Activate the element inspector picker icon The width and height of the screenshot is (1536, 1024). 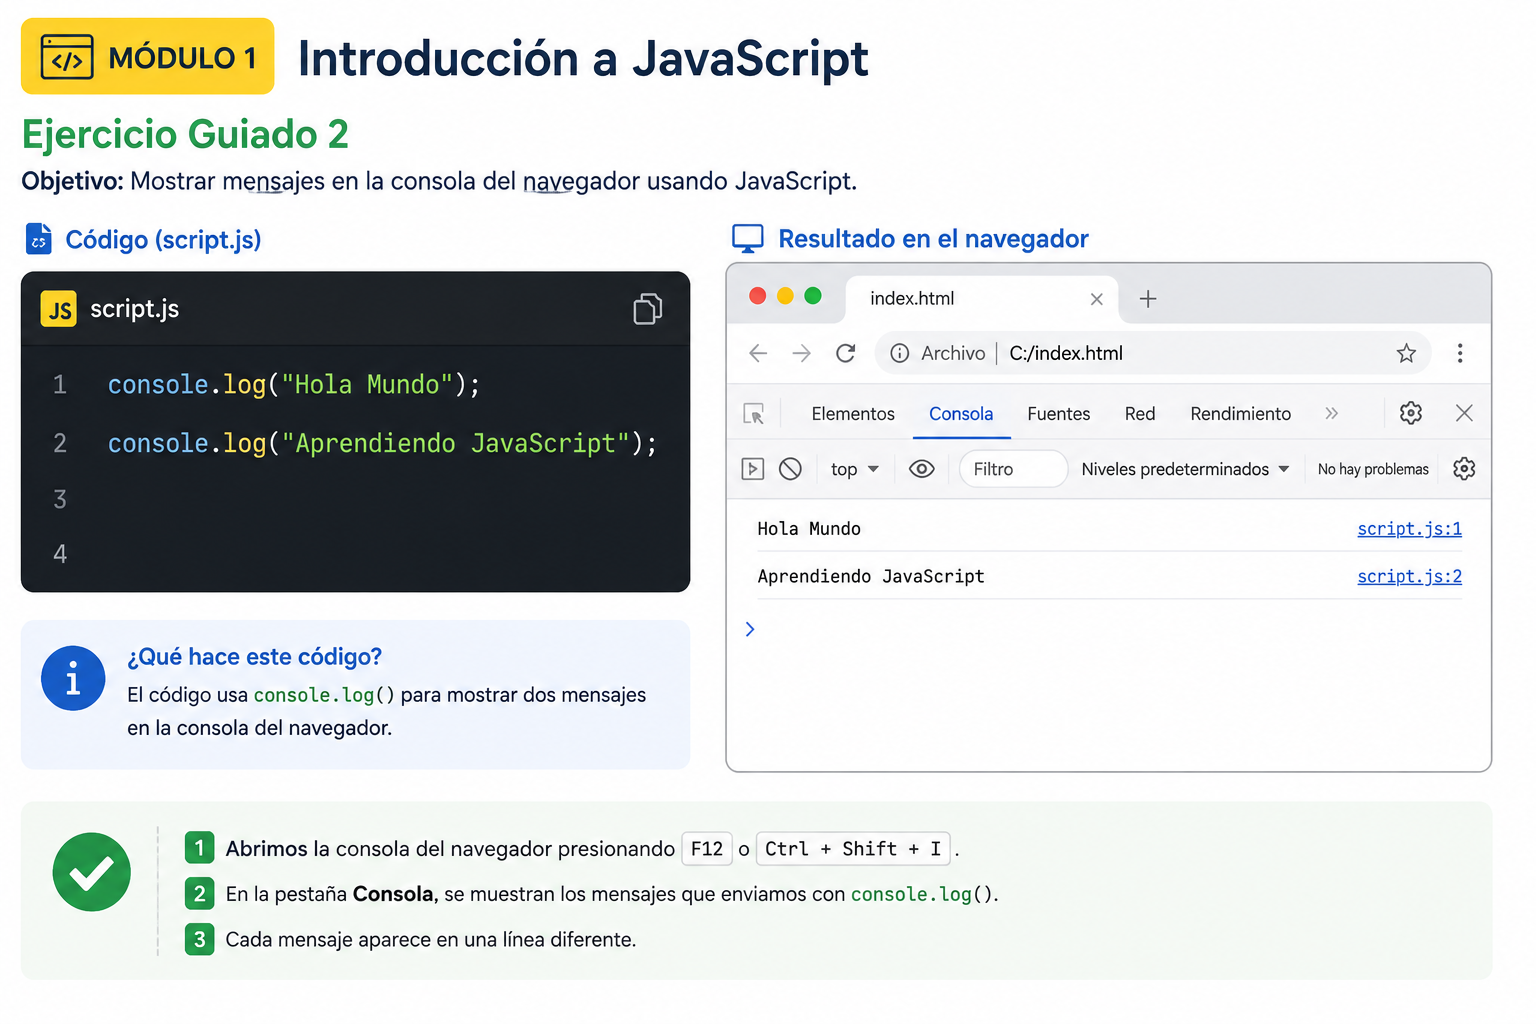(x=753, y=414)
